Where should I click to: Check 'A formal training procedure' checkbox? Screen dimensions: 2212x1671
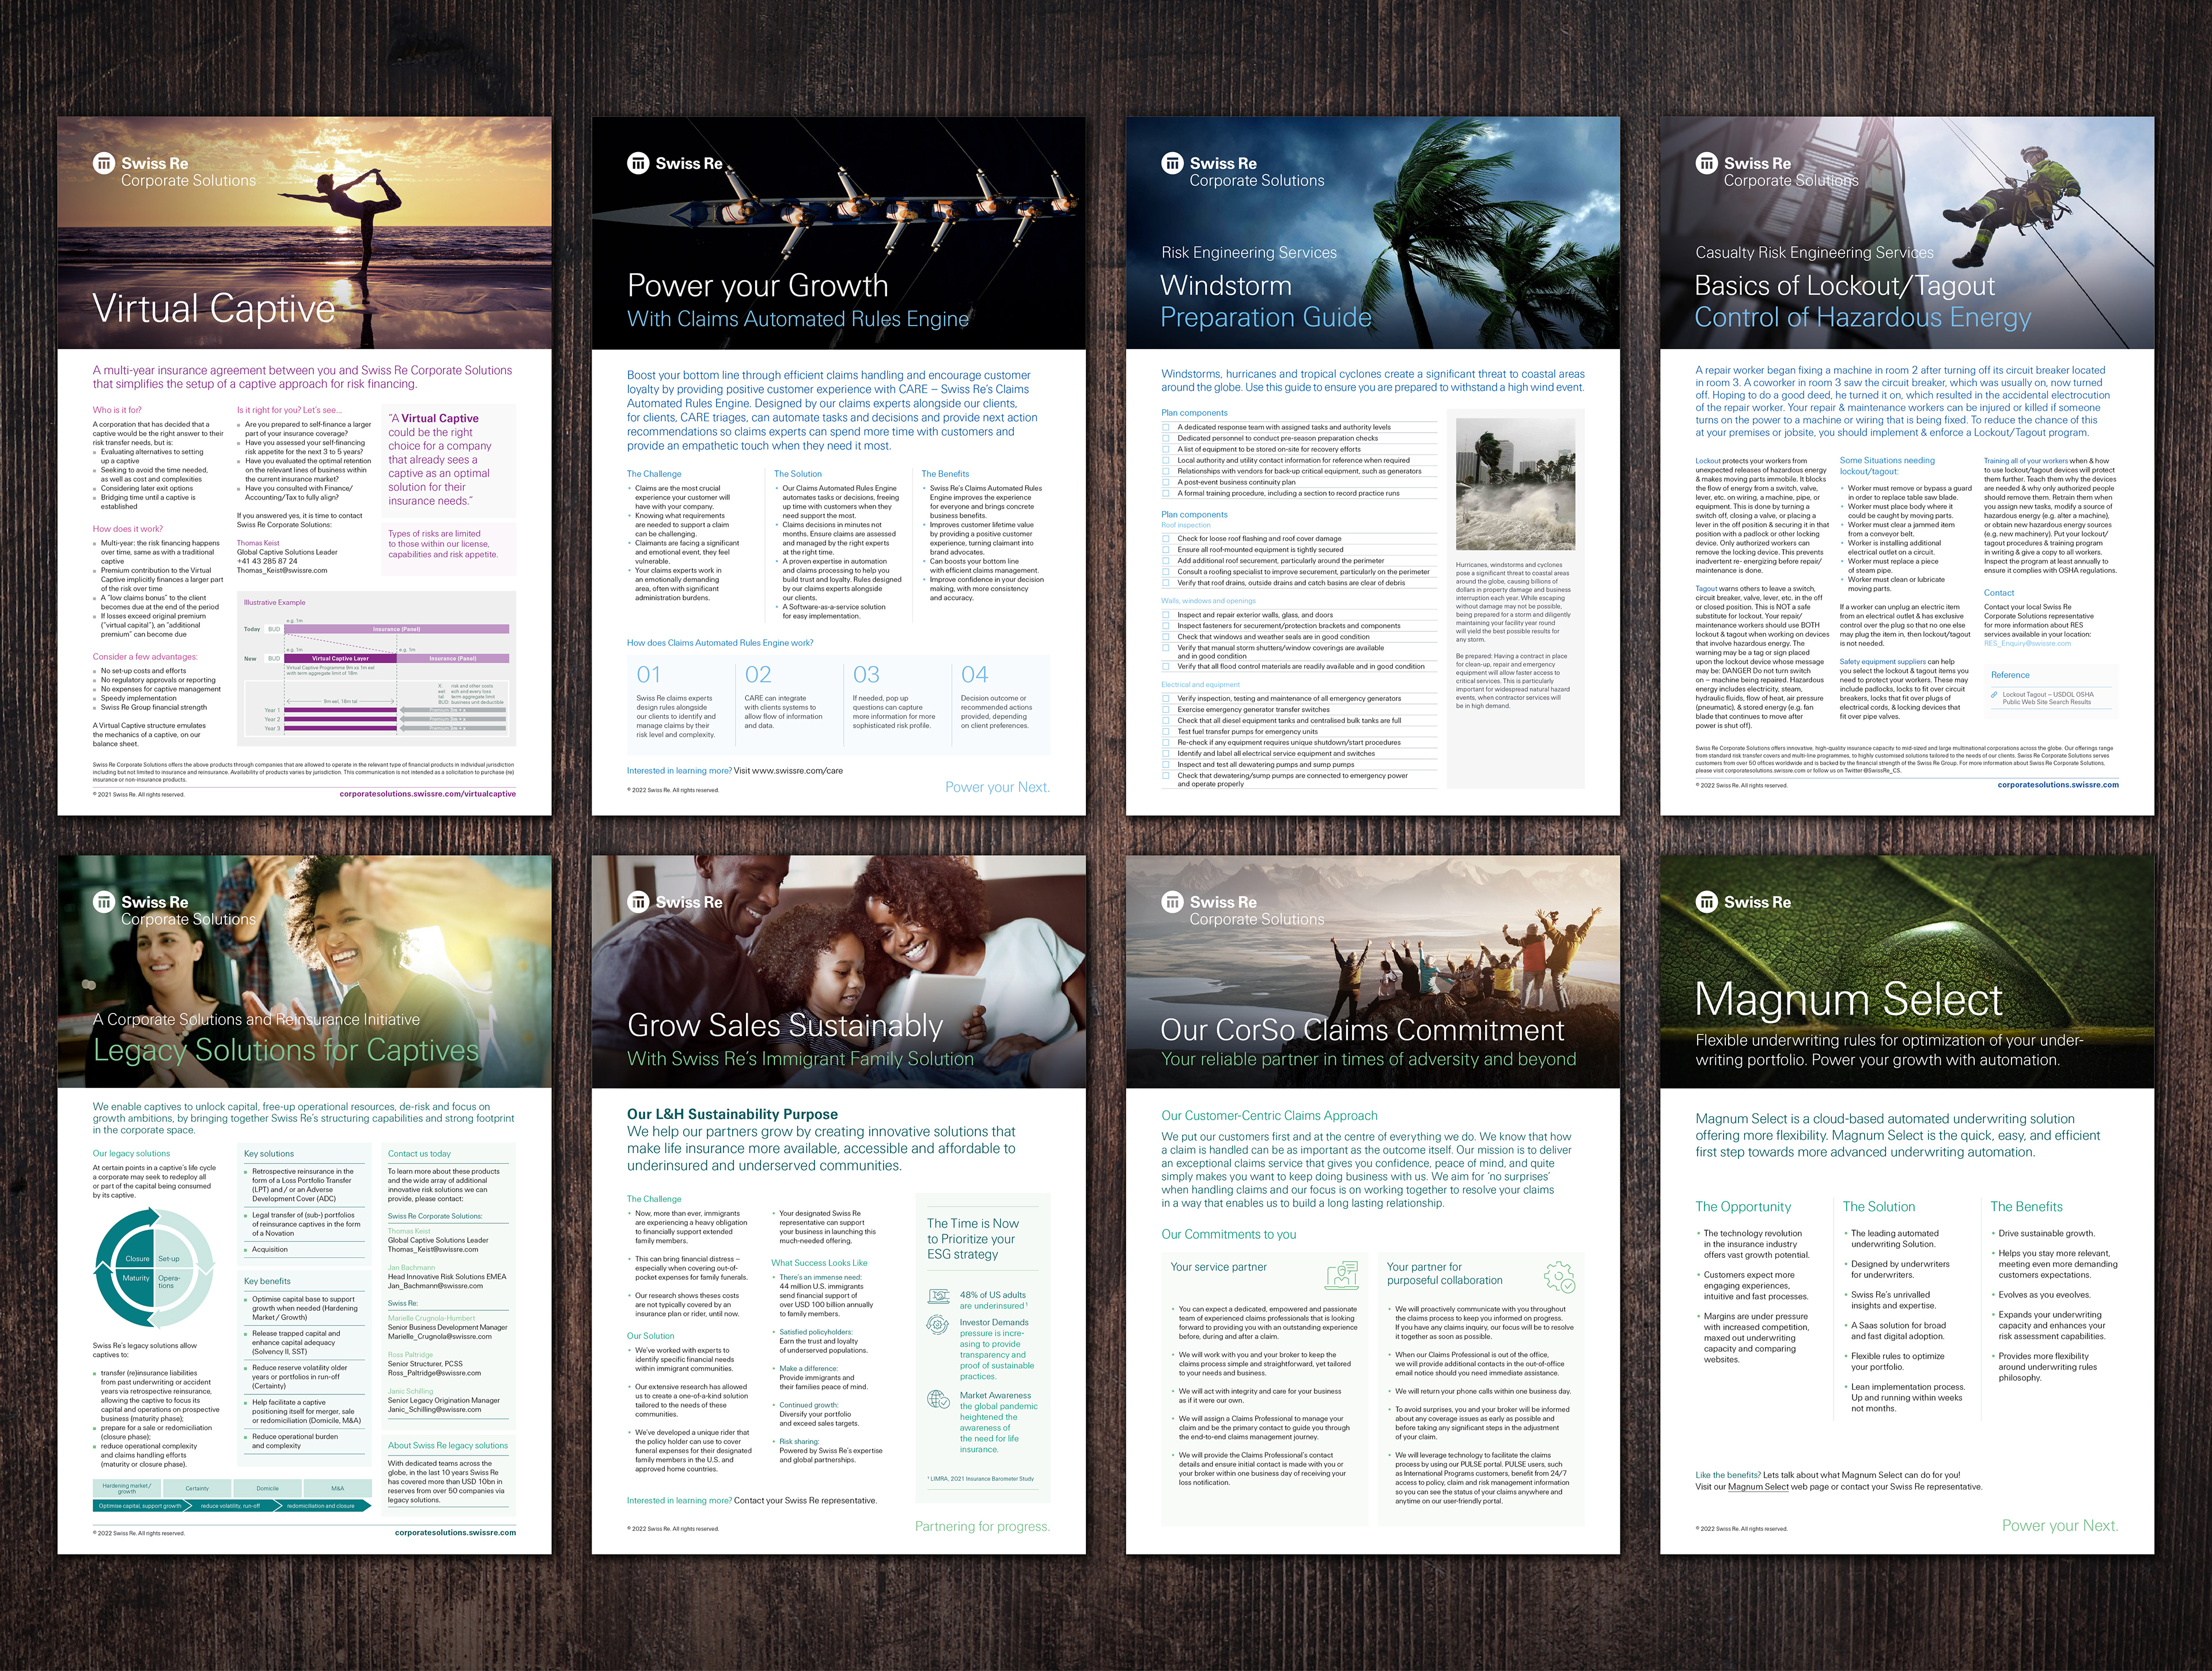(x=1166, y=493)
